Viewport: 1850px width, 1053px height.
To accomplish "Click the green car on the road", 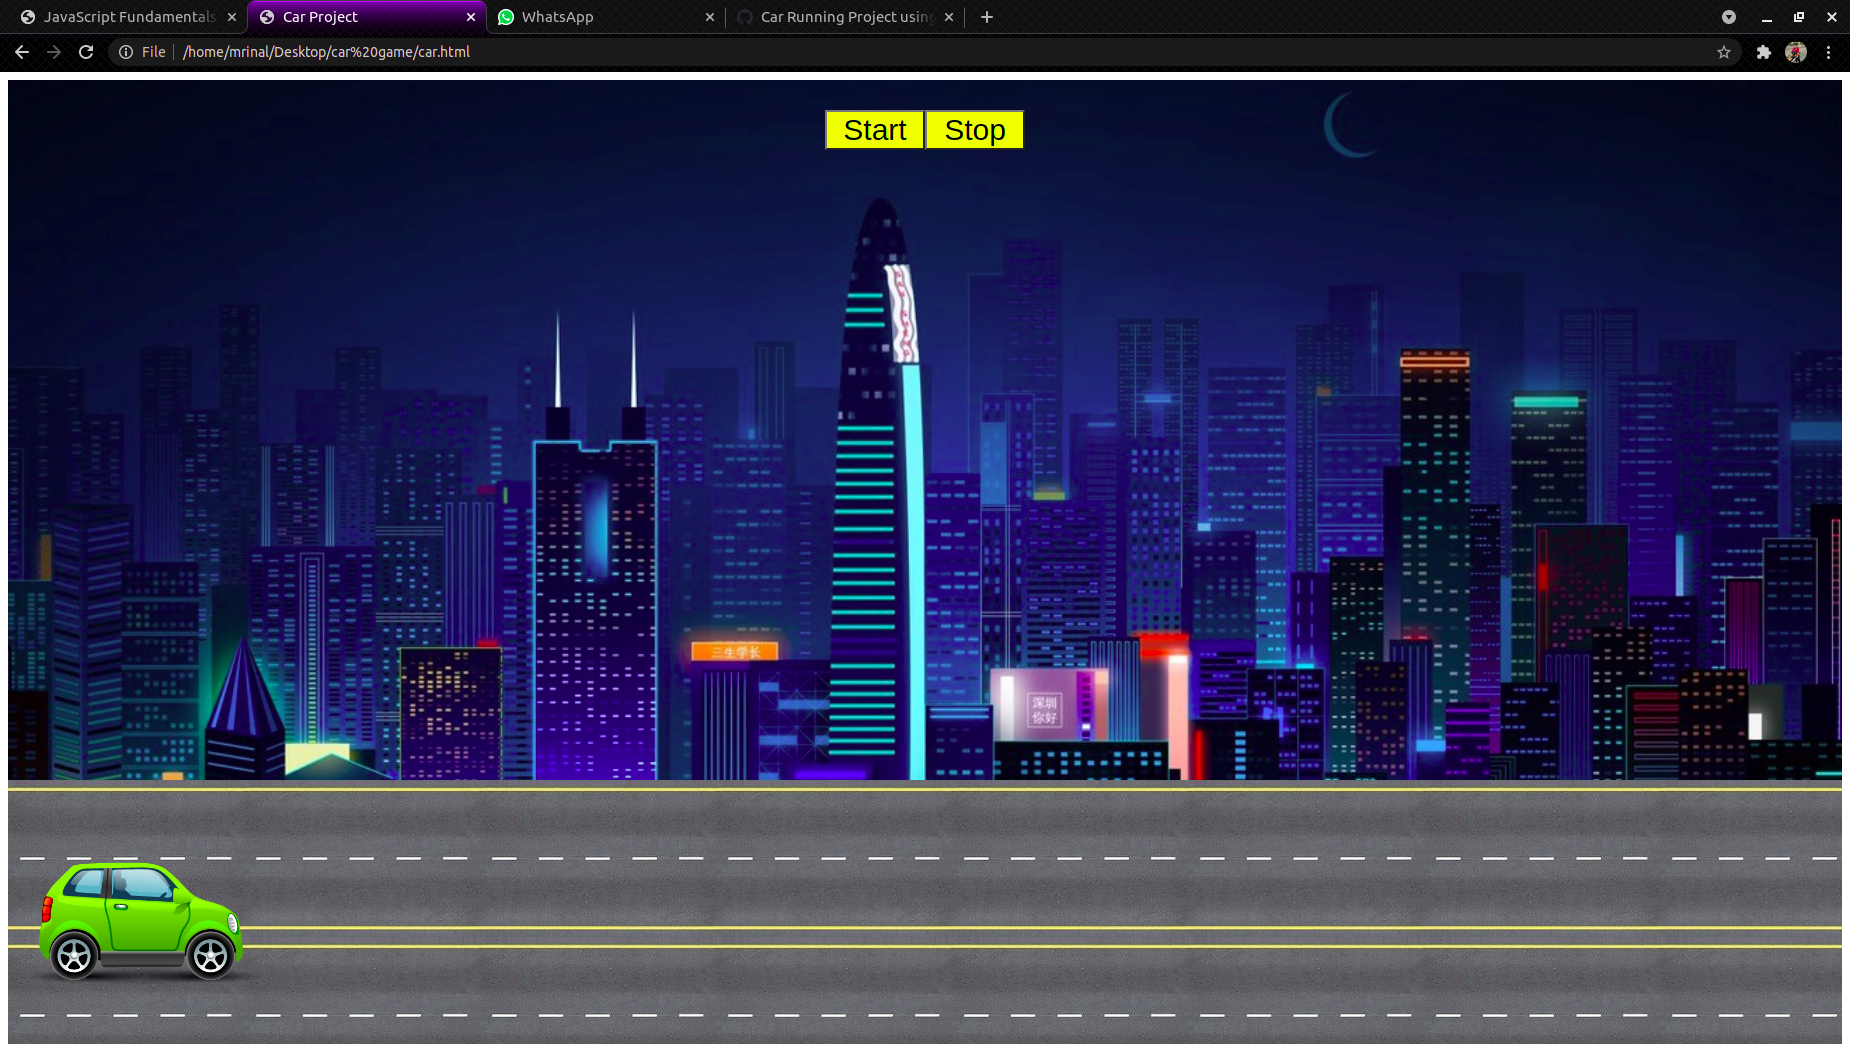I will [140, 920].
